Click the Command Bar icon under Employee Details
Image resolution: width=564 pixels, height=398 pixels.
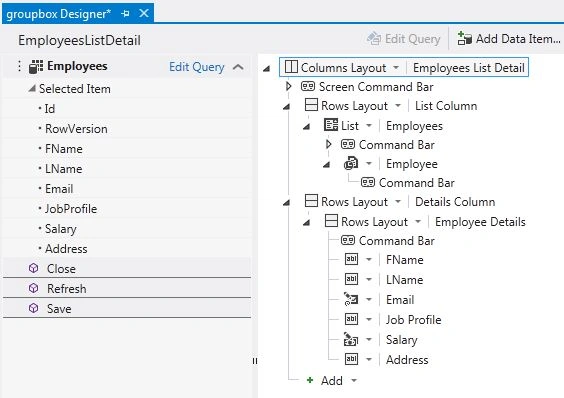tap(348, 240)
